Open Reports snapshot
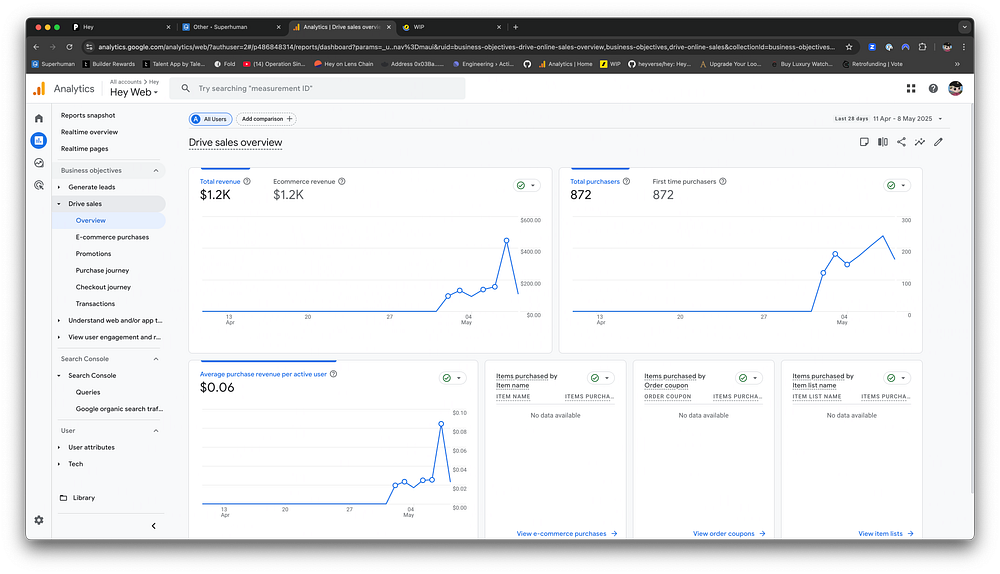The width and height of the screenshot is (1000, 574). coord(88,115)
